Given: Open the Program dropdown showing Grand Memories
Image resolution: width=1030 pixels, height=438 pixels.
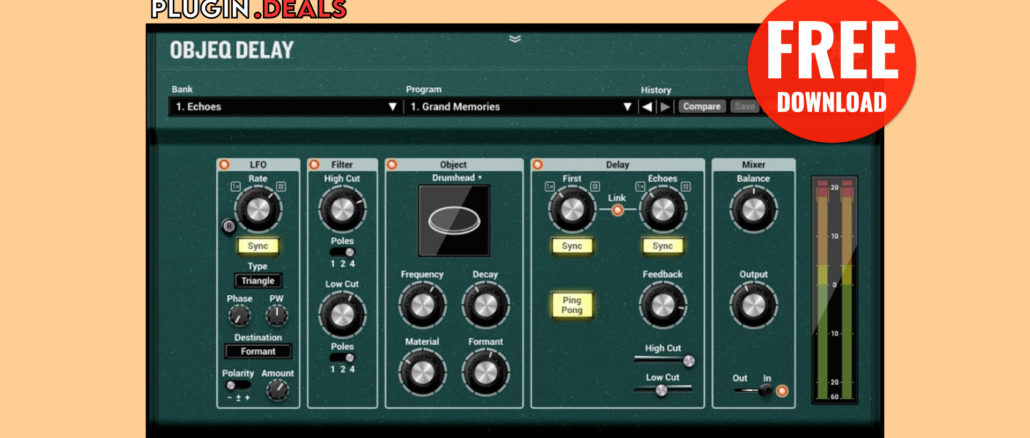Looking at the screenshot, I should pyautogui.click(x=520, y=106).
